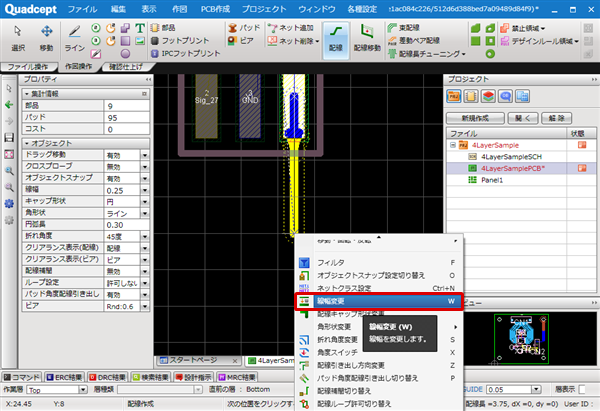Select the 配線移動 route move tool
The height and width of the screenshot is (411, 600).
367,38
